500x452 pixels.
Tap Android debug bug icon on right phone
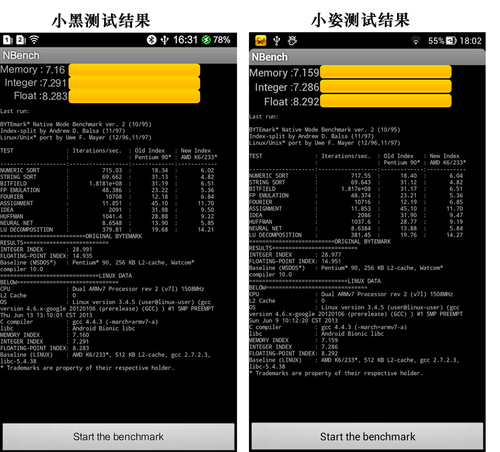coord(292,41)
